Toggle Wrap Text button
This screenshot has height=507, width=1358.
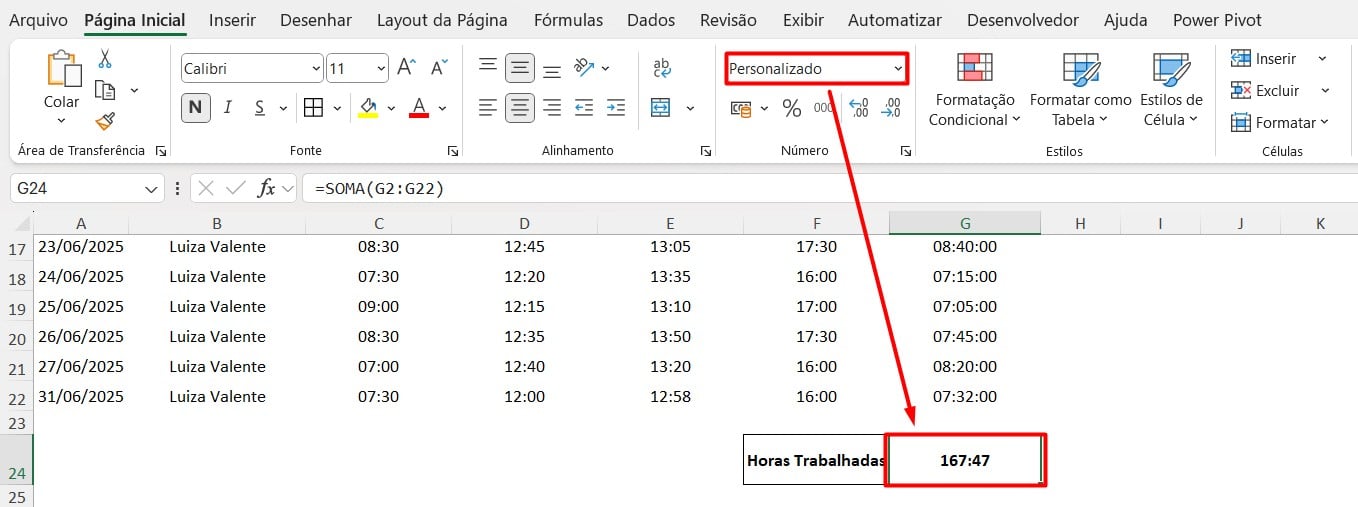(661, 68)
